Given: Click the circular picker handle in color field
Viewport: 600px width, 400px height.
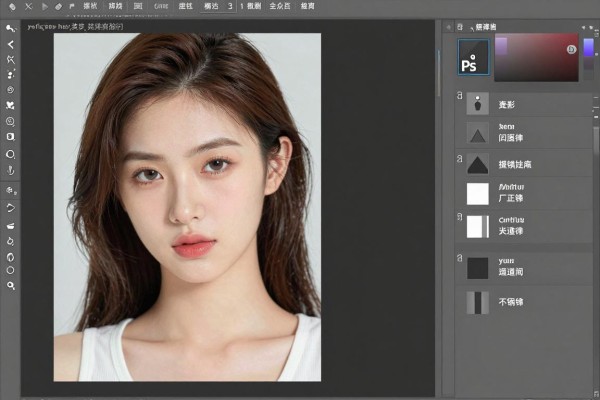Looking at the screenshot, I should (x=571, y=49).
